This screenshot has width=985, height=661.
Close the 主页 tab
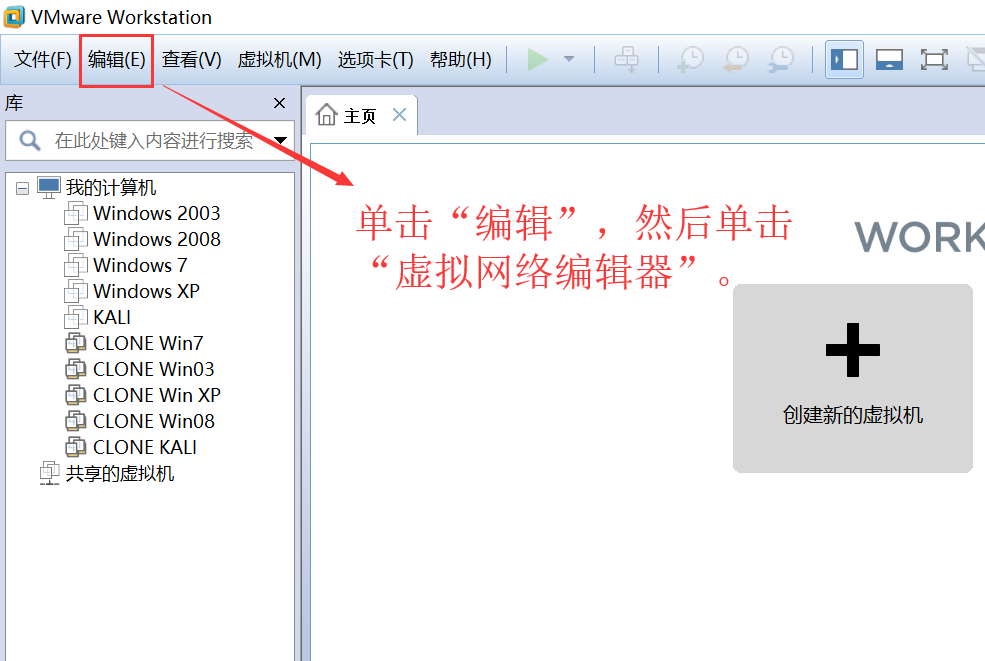tap(400, 115)
